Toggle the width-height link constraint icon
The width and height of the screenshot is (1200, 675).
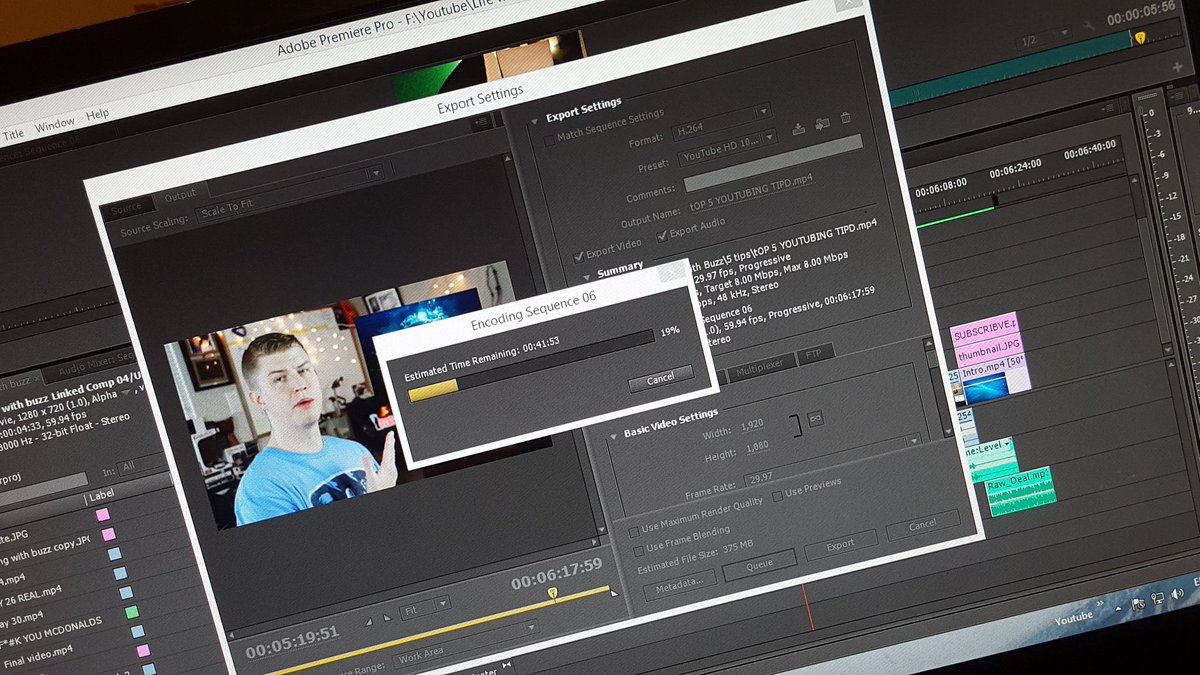(816, 420)
